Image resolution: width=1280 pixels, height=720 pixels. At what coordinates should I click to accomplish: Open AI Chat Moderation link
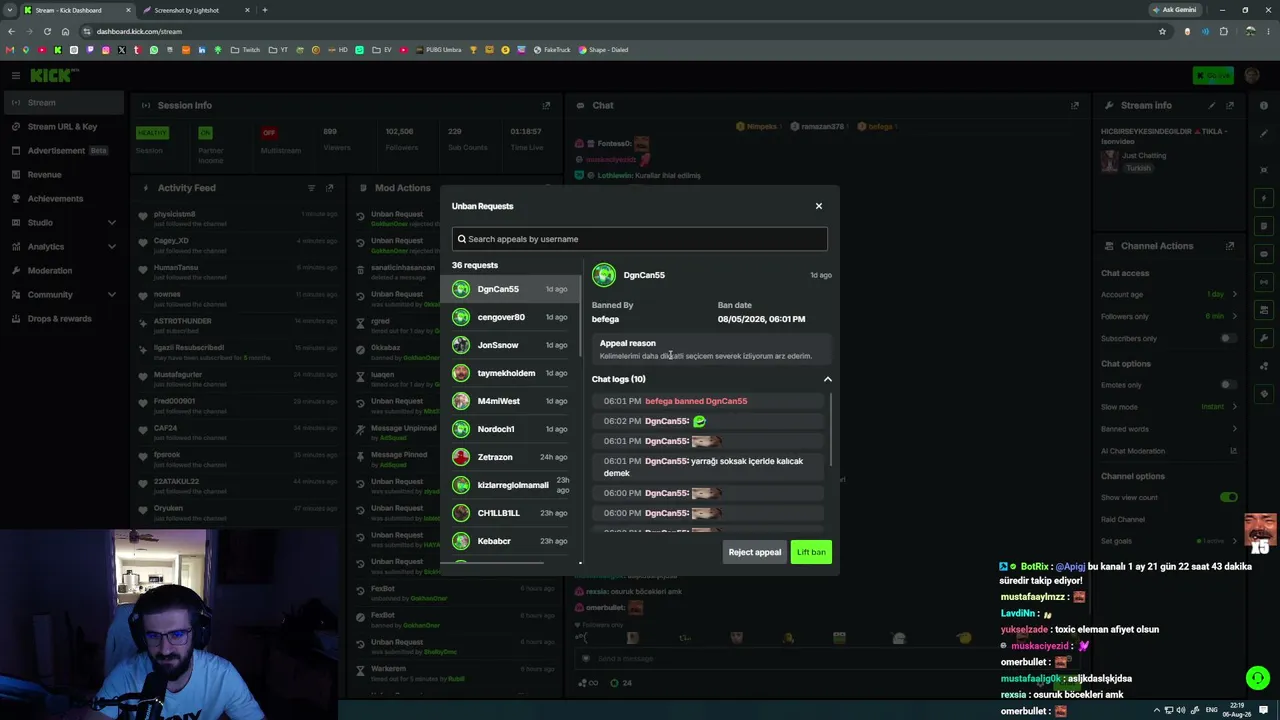click(x=1170, y=451)
